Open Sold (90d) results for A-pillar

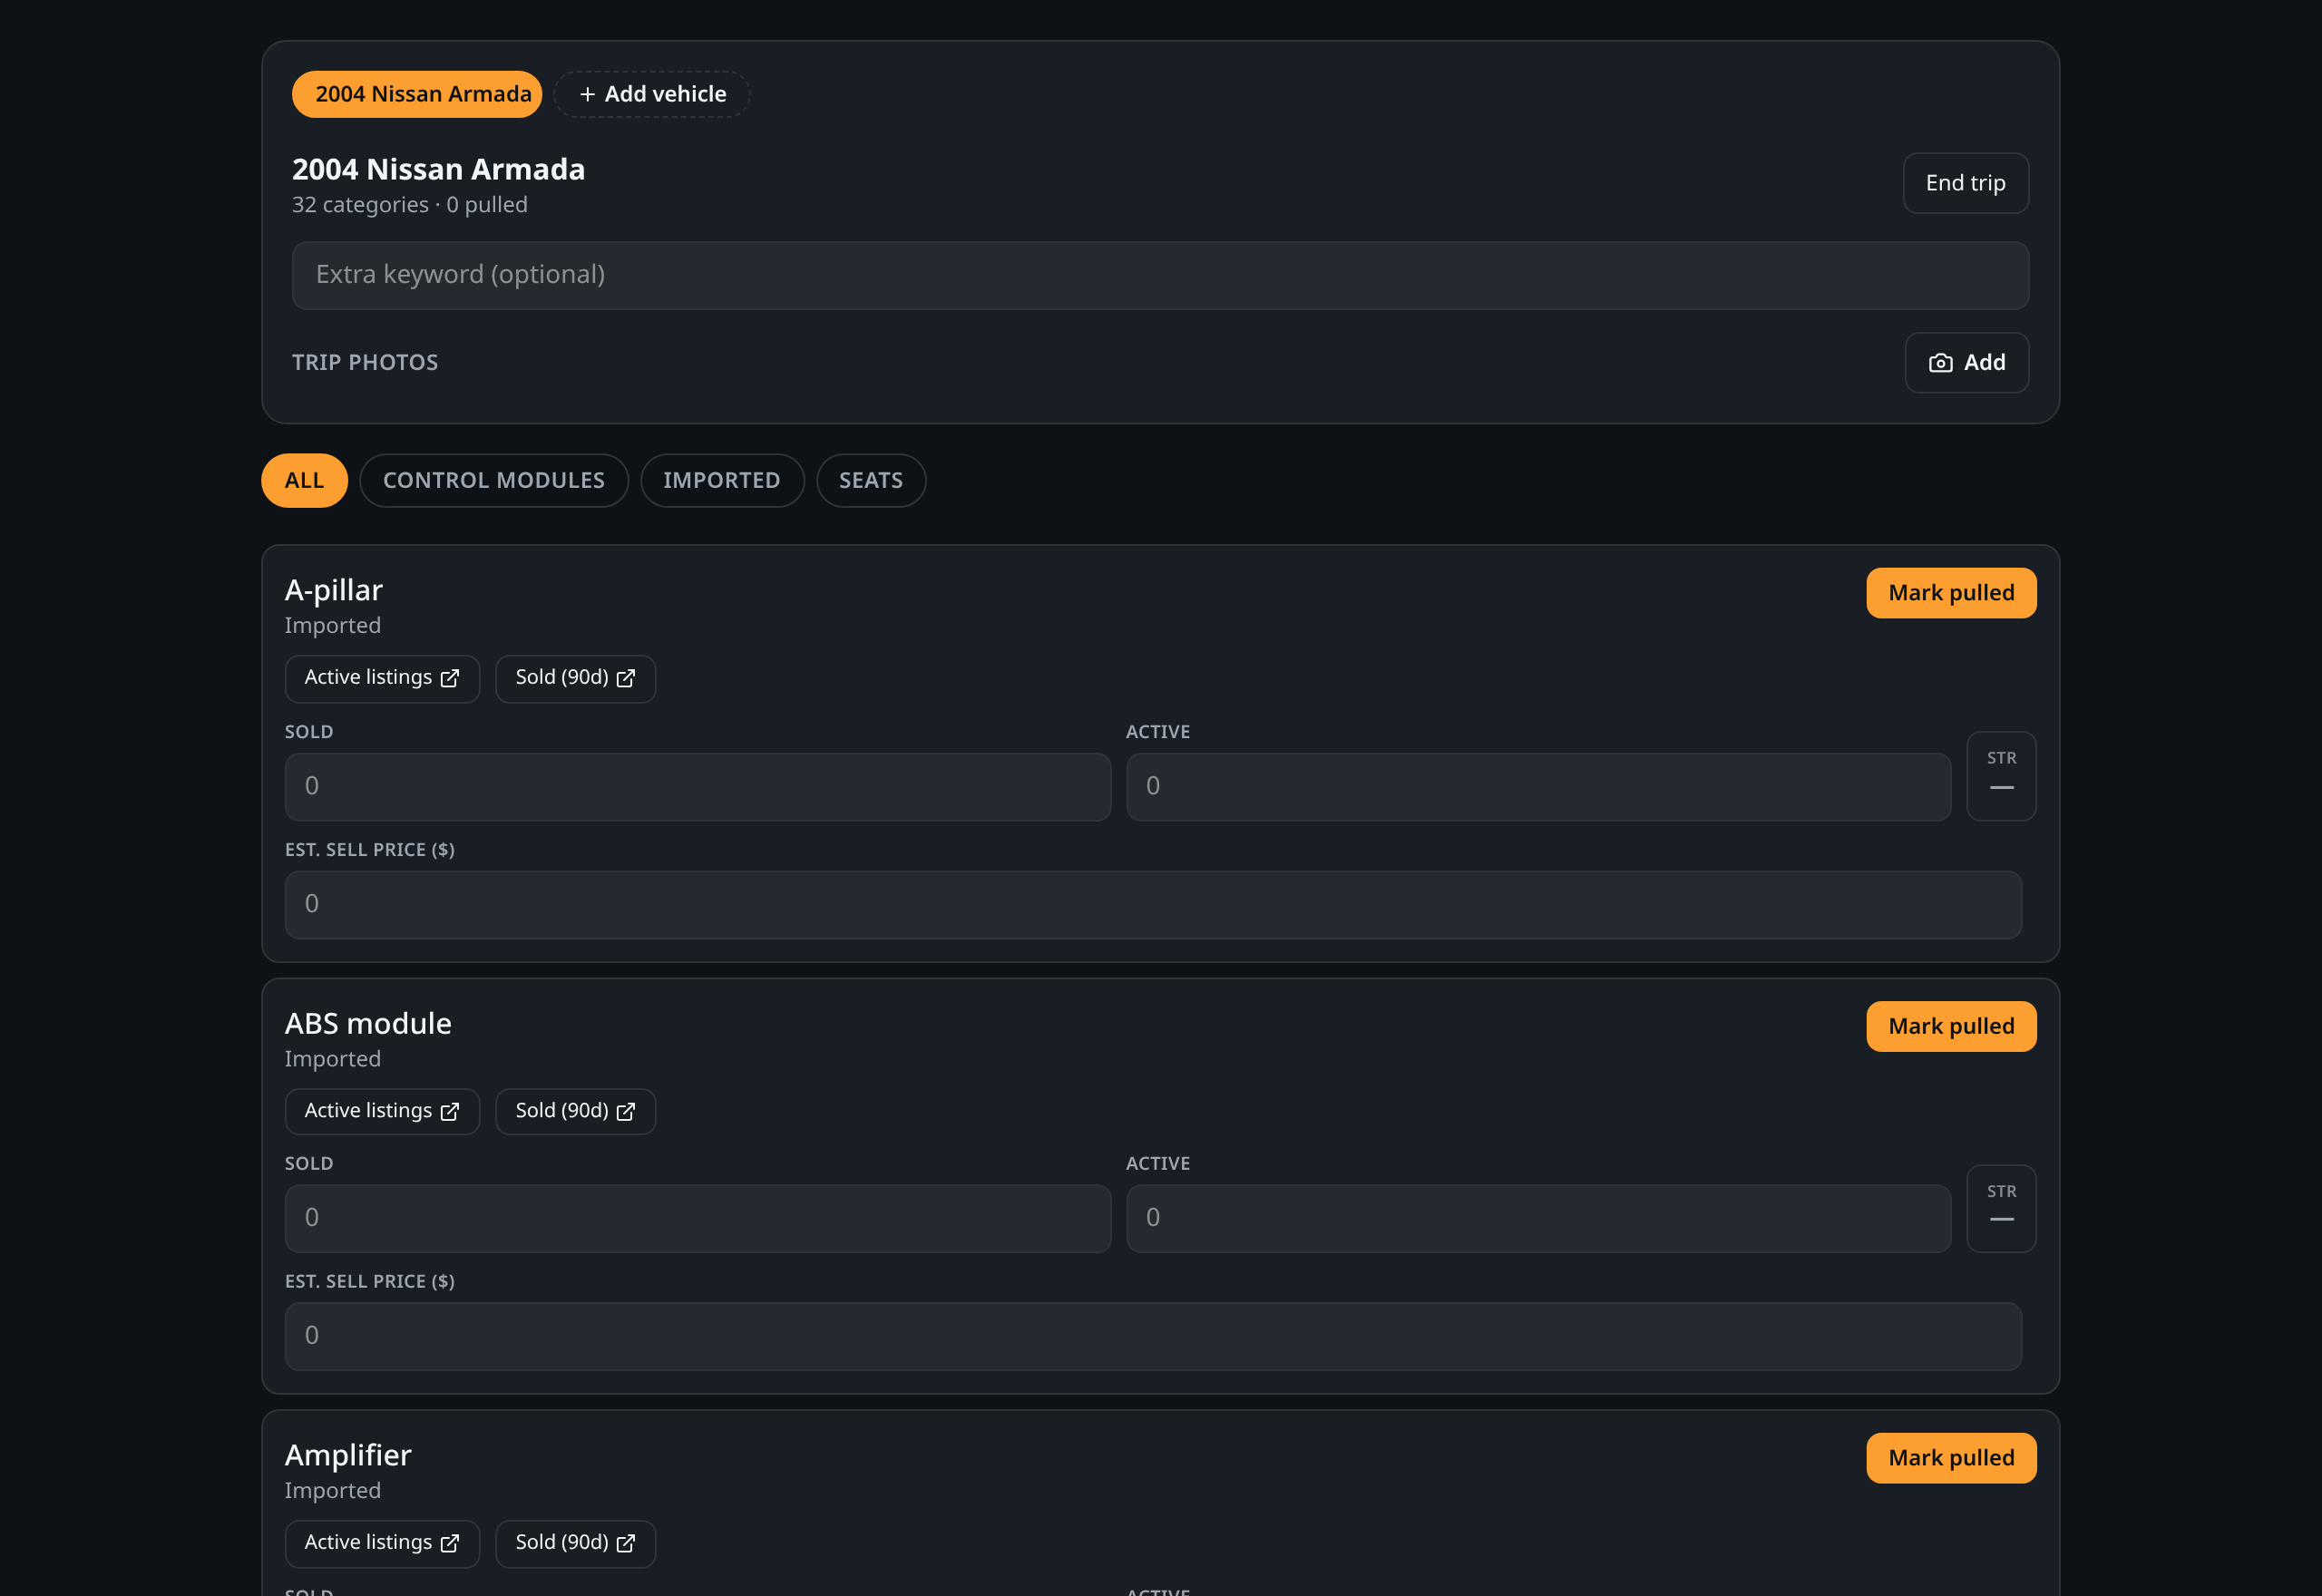pyautogui.click(x=575, y=678)
